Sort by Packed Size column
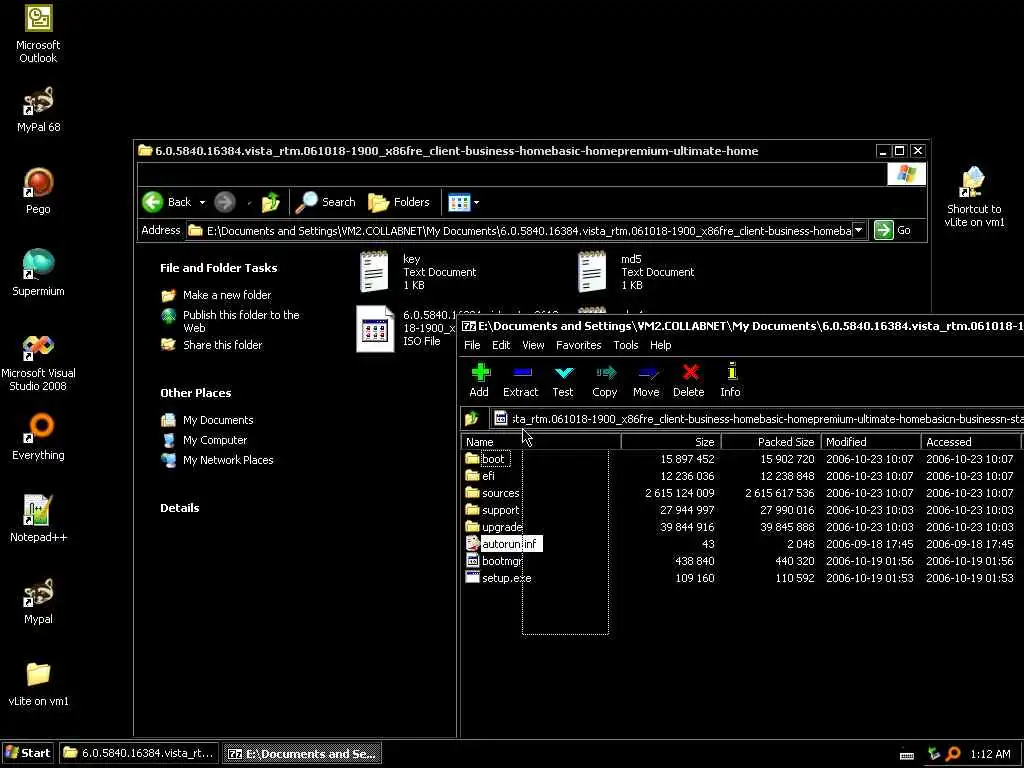 tap(771, 442)
